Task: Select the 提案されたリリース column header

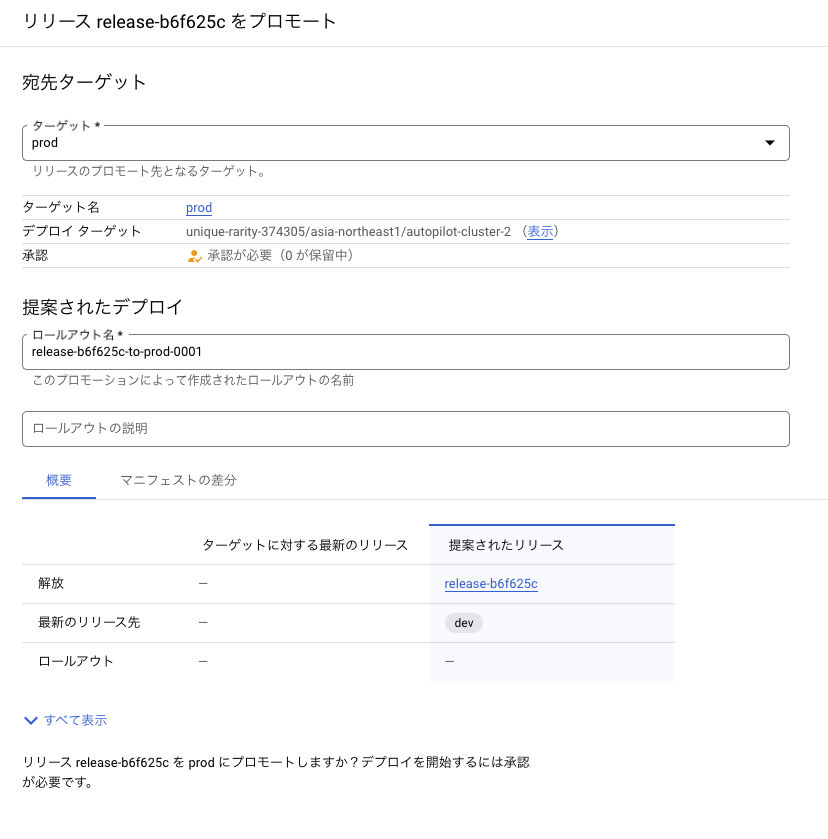Action: [506, 545]
